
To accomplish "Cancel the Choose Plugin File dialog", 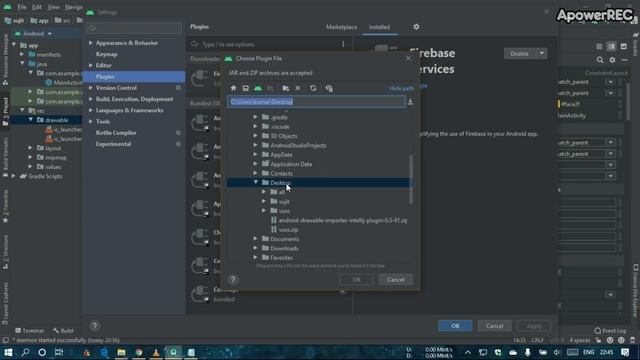I will tap(396, 280).
